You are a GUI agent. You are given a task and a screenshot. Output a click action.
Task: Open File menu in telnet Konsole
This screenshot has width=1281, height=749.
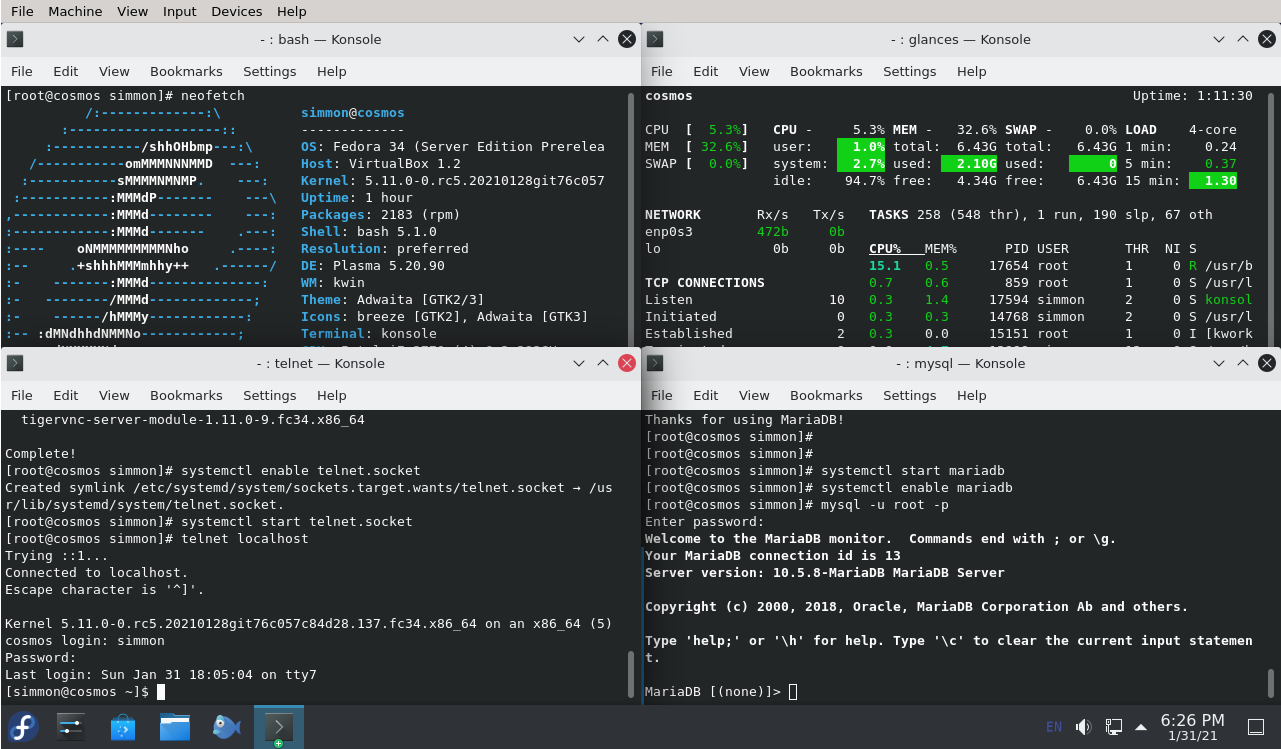[22, 396]
